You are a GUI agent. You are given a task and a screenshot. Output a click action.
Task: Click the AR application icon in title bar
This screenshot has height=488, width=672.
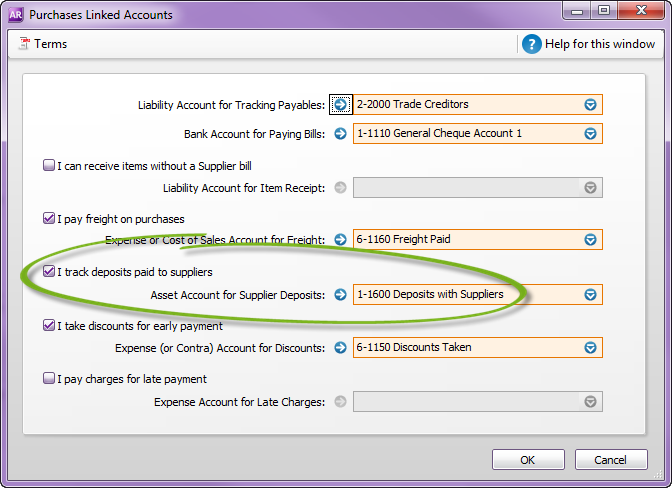point(16,14)
